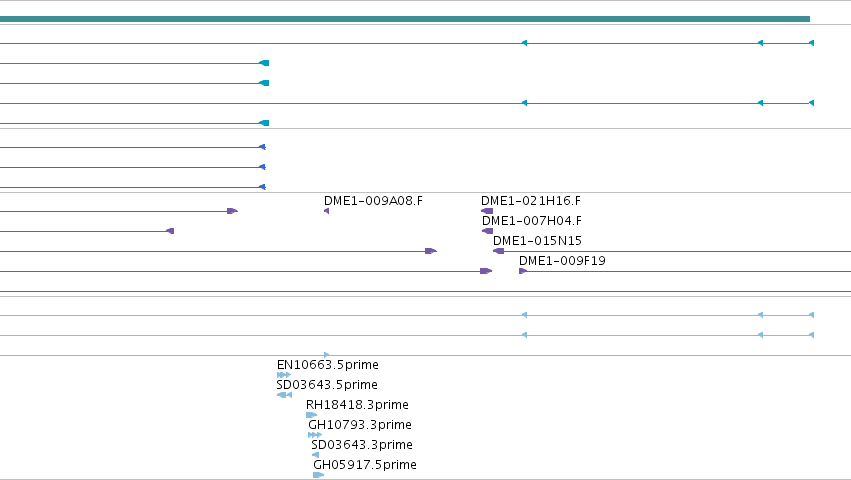851x480 pixels.
Task: Select the RH18418.3prime label
Action: [x=357, y=405]
